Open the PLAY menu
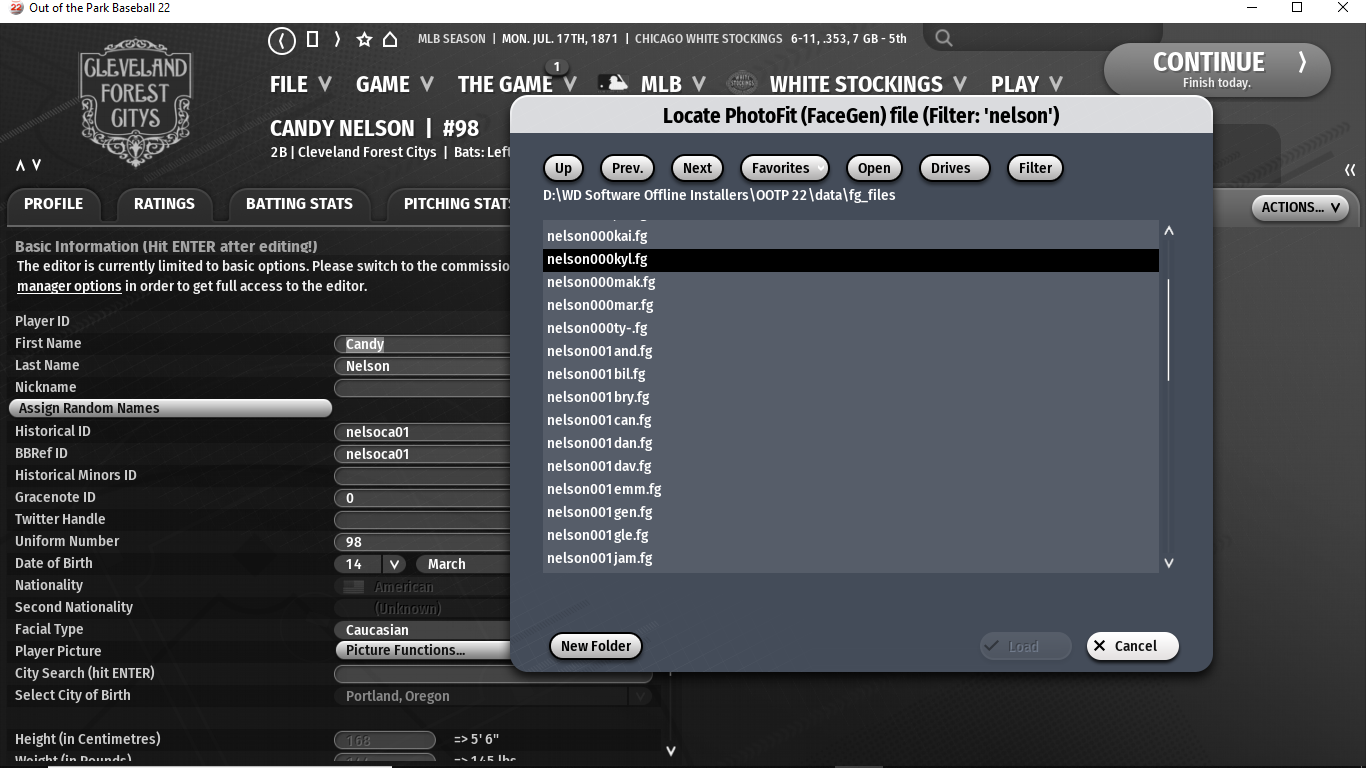The width and height of the screenshot is (1366, 768). (x=1026, y=84)
